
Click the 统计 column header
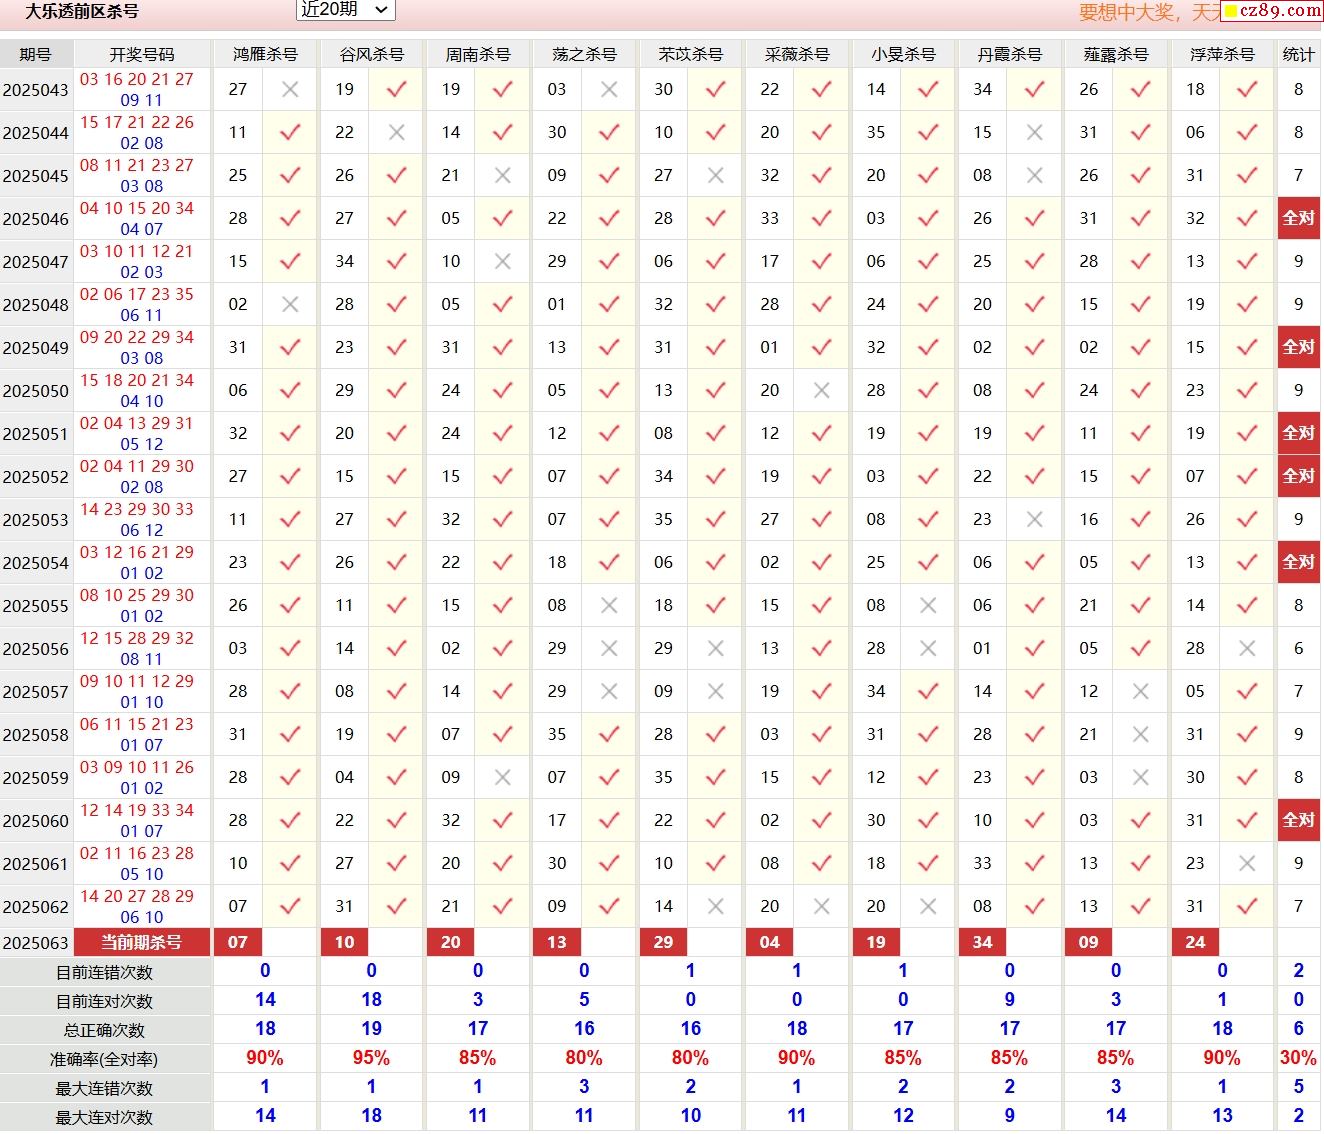[1299, 54]
